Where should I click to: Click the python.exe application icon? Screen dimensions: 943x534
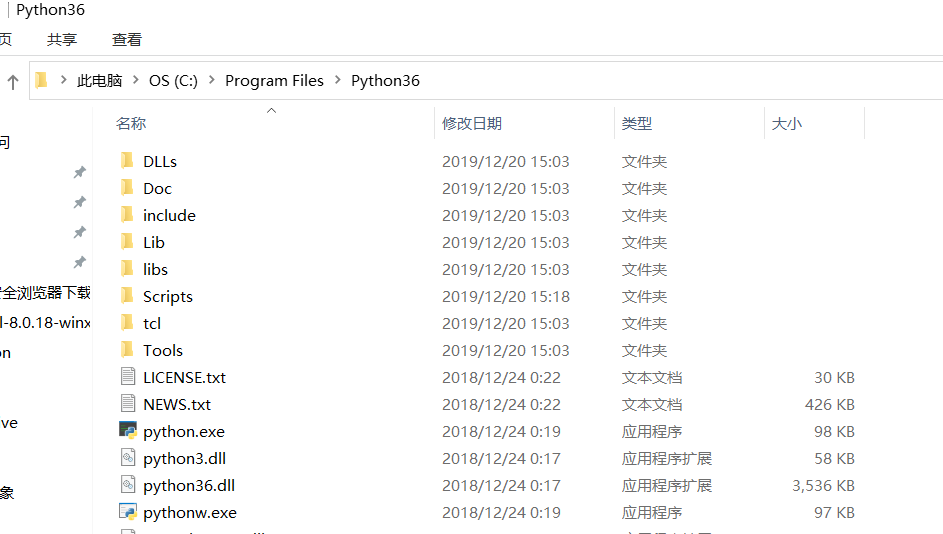point(127,430)
